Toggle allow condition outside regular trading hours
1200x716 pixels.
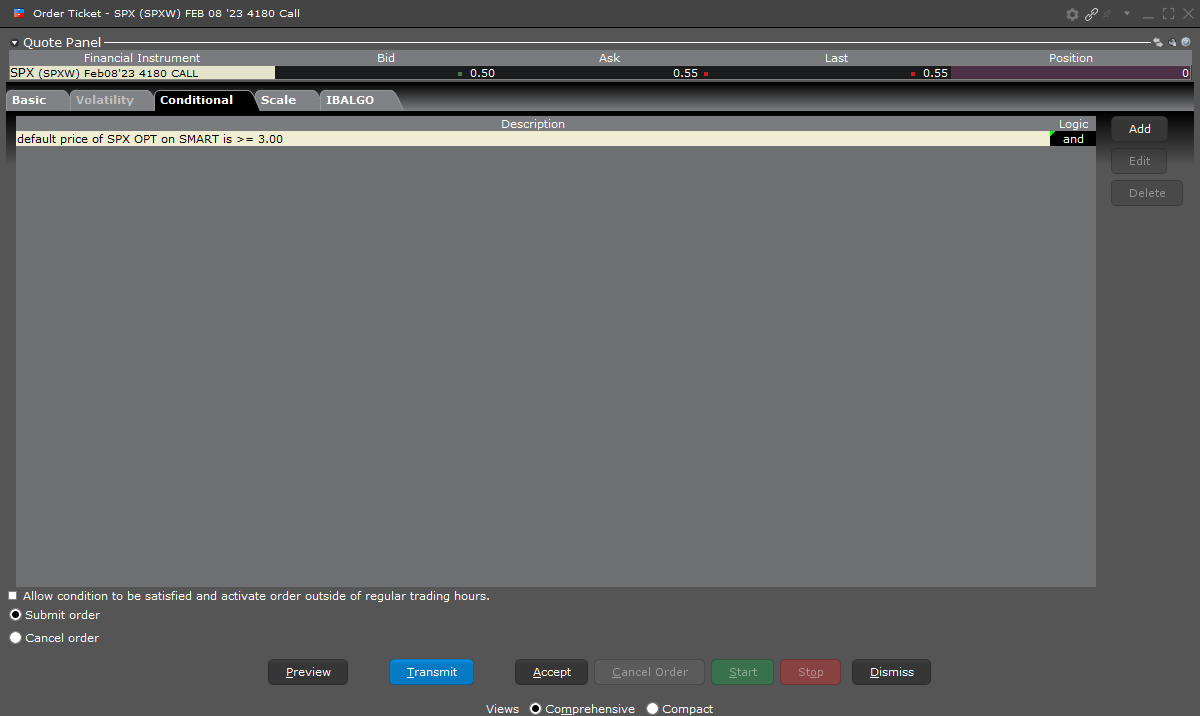click(x=14, y=596)
